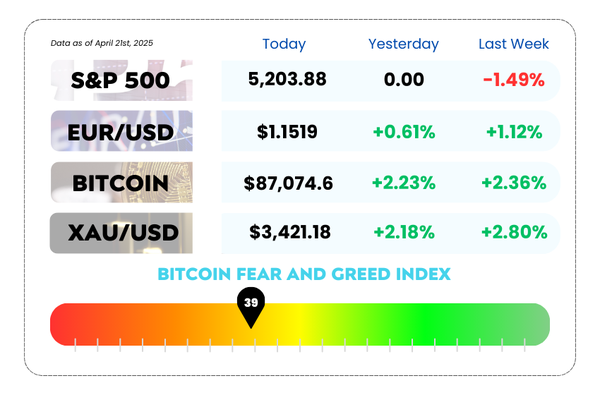Click the black 39 index pin marker

pos(251,307)
